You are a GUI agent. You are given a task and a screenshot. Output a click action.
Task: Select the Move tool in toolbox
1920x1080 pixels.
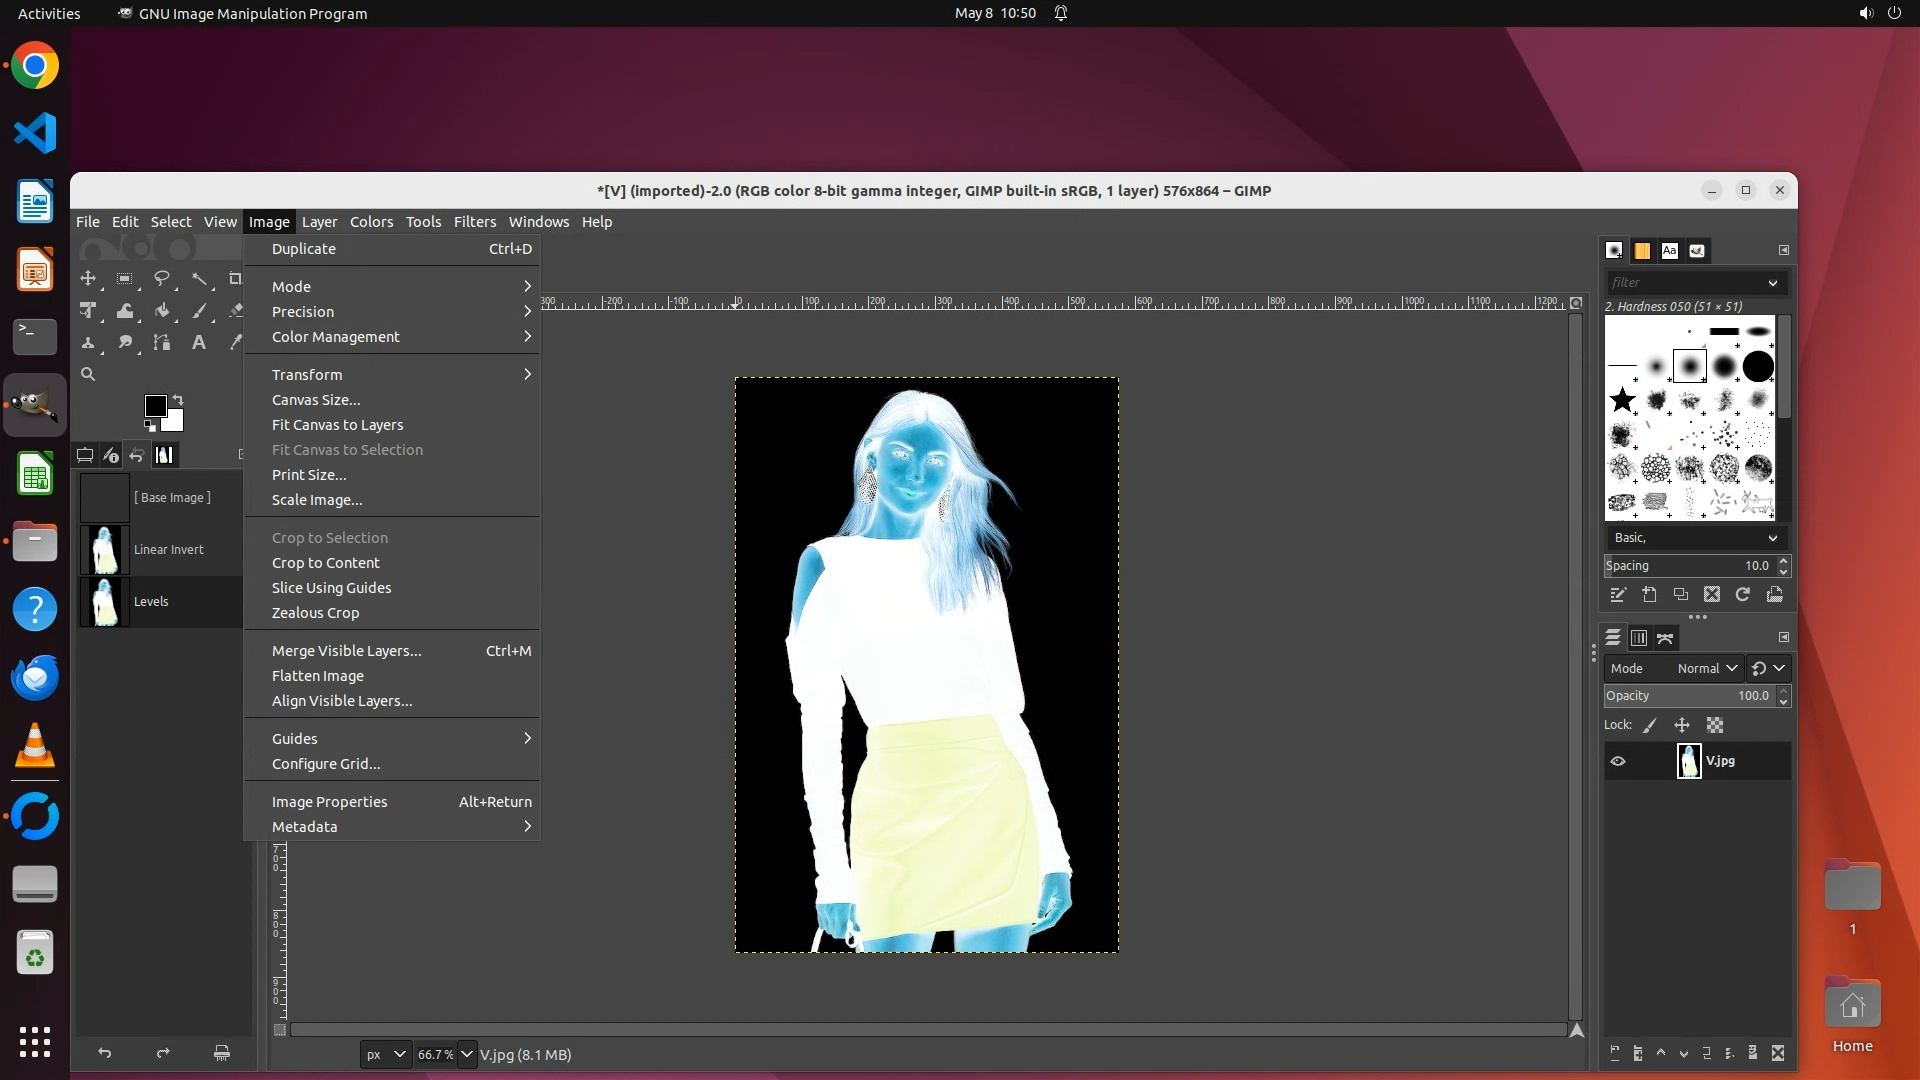[x=88, y=279]
